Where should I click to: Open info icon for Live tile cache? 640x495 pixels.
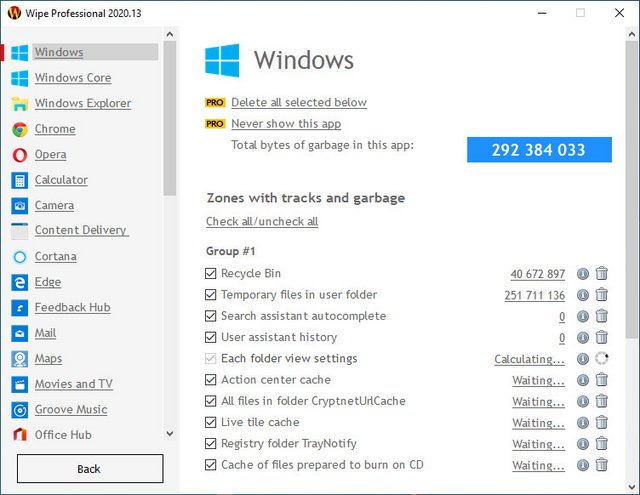click(583, 423)
